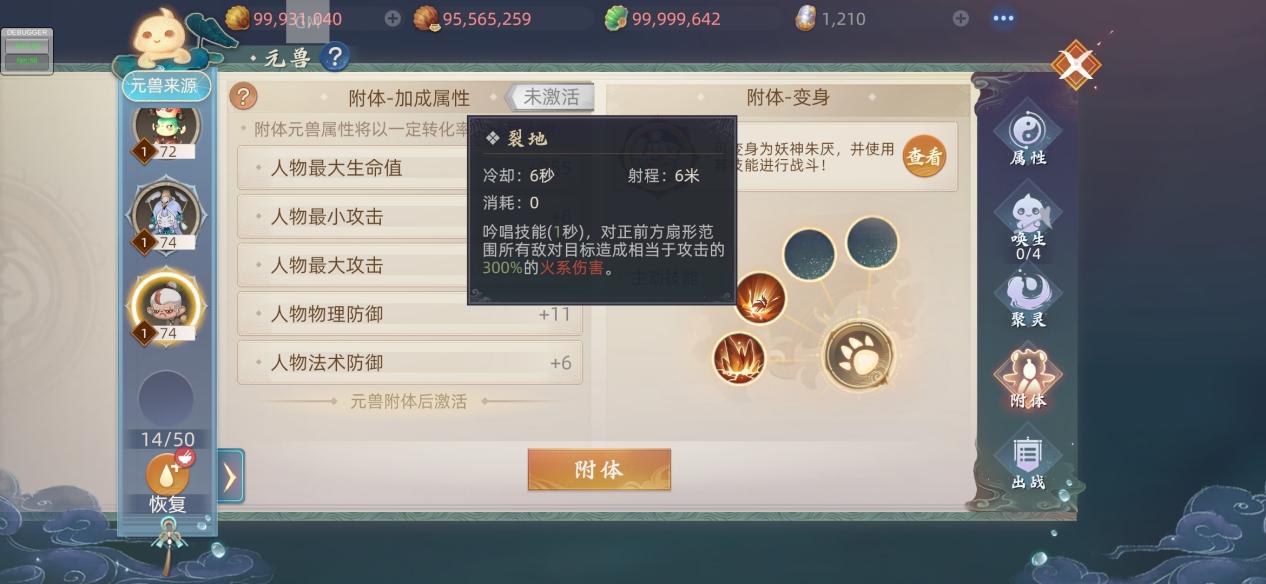Image resolution: width=1266 pixels, height=584 pixels.
Task: Select the 聚灵 side icon
Action: [x=1027, y=299]
